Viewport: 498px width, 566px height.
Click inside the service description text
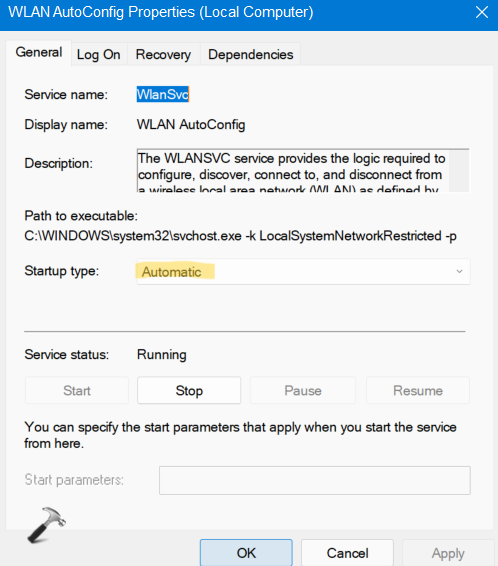coord(292,171)
